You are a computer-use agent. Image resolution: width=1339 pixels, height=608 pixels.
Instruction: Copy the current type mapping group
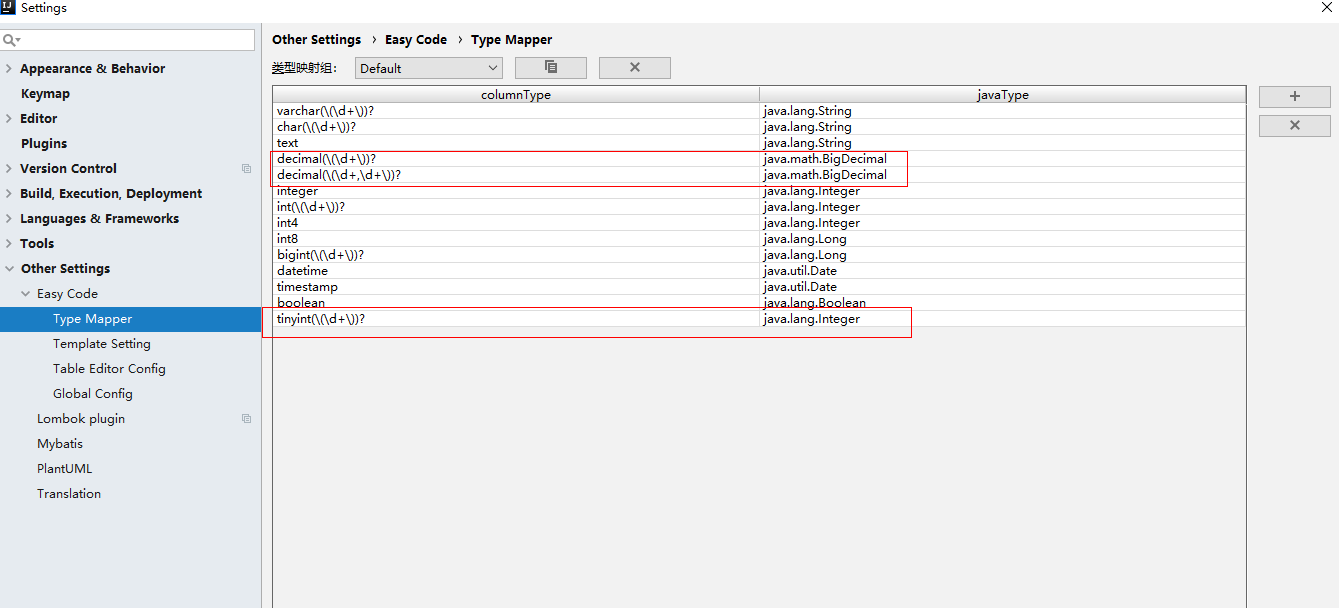pyautogui.click(x=550, y=67)
